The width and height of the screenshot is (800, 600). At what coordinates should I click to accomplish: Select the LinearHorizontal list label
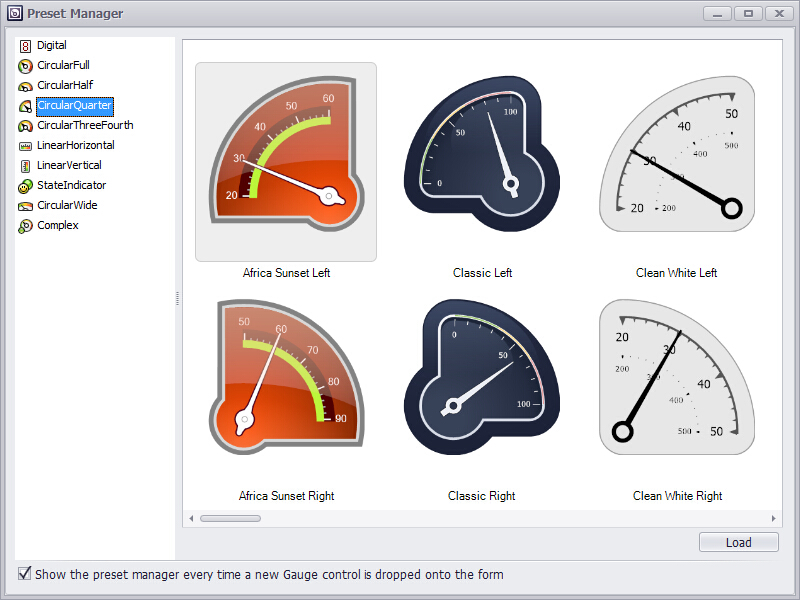[x=76, y=145]
